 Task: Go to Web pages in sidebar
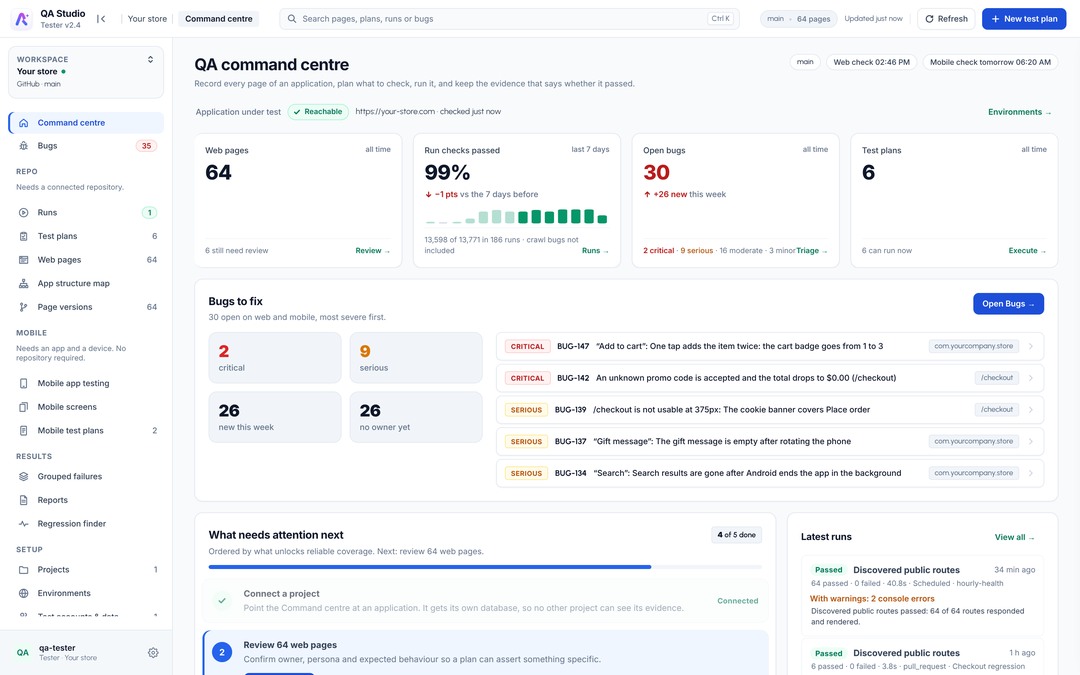86,260
